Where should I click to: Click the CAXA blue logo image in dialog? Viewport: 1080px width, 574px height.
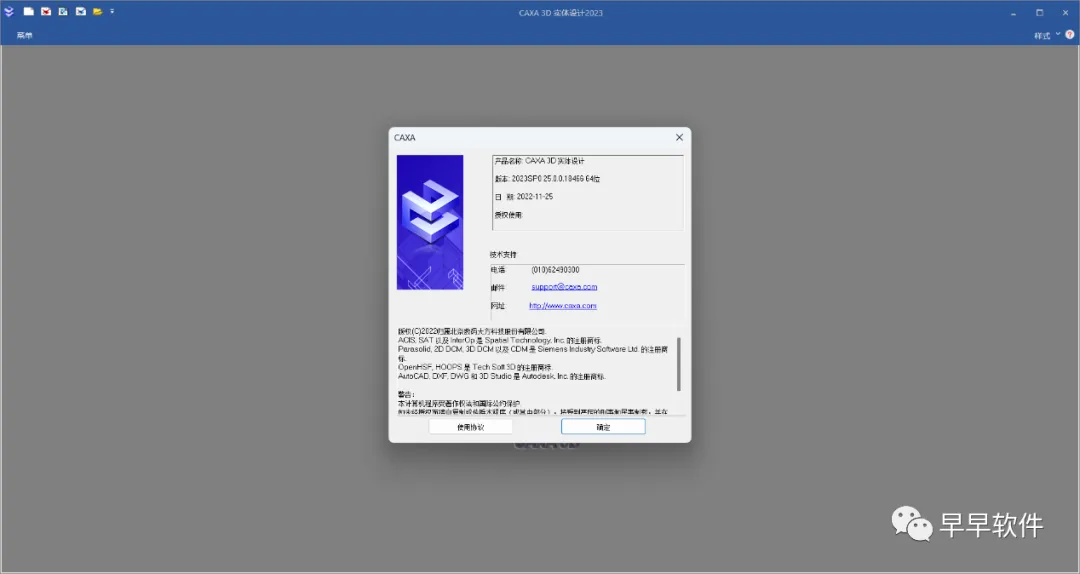pyautogui.click(x=430, y=222)
